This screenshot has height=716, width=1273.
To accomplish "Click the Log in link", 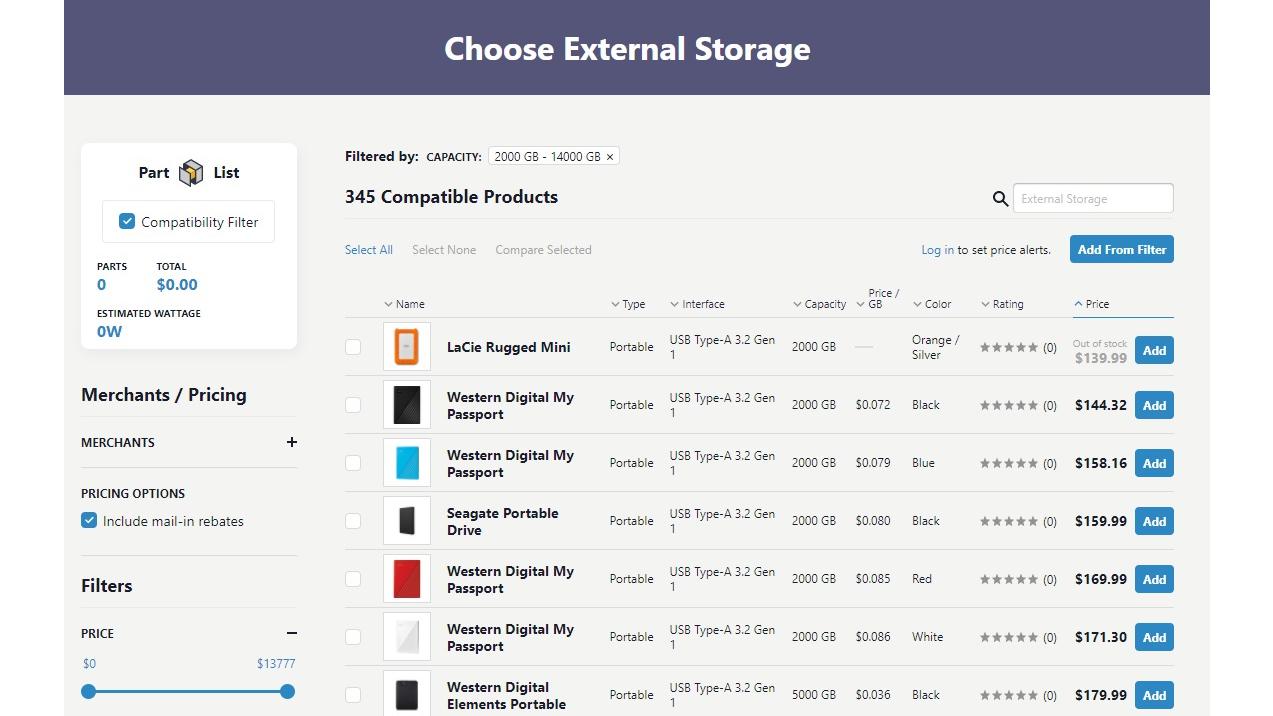I will tap(937, 250).
